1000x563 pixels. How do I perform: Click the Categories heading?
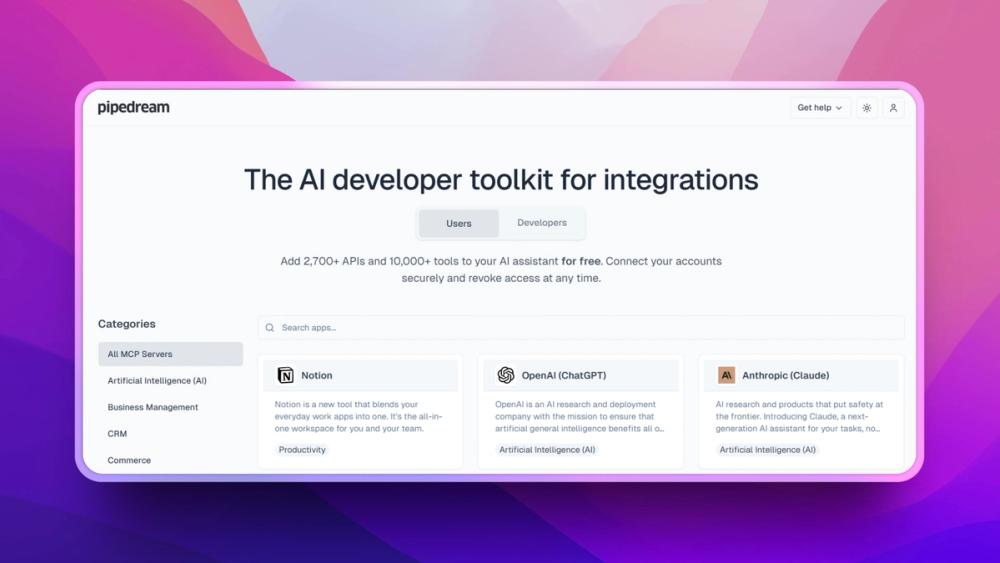tap(126, 324)
